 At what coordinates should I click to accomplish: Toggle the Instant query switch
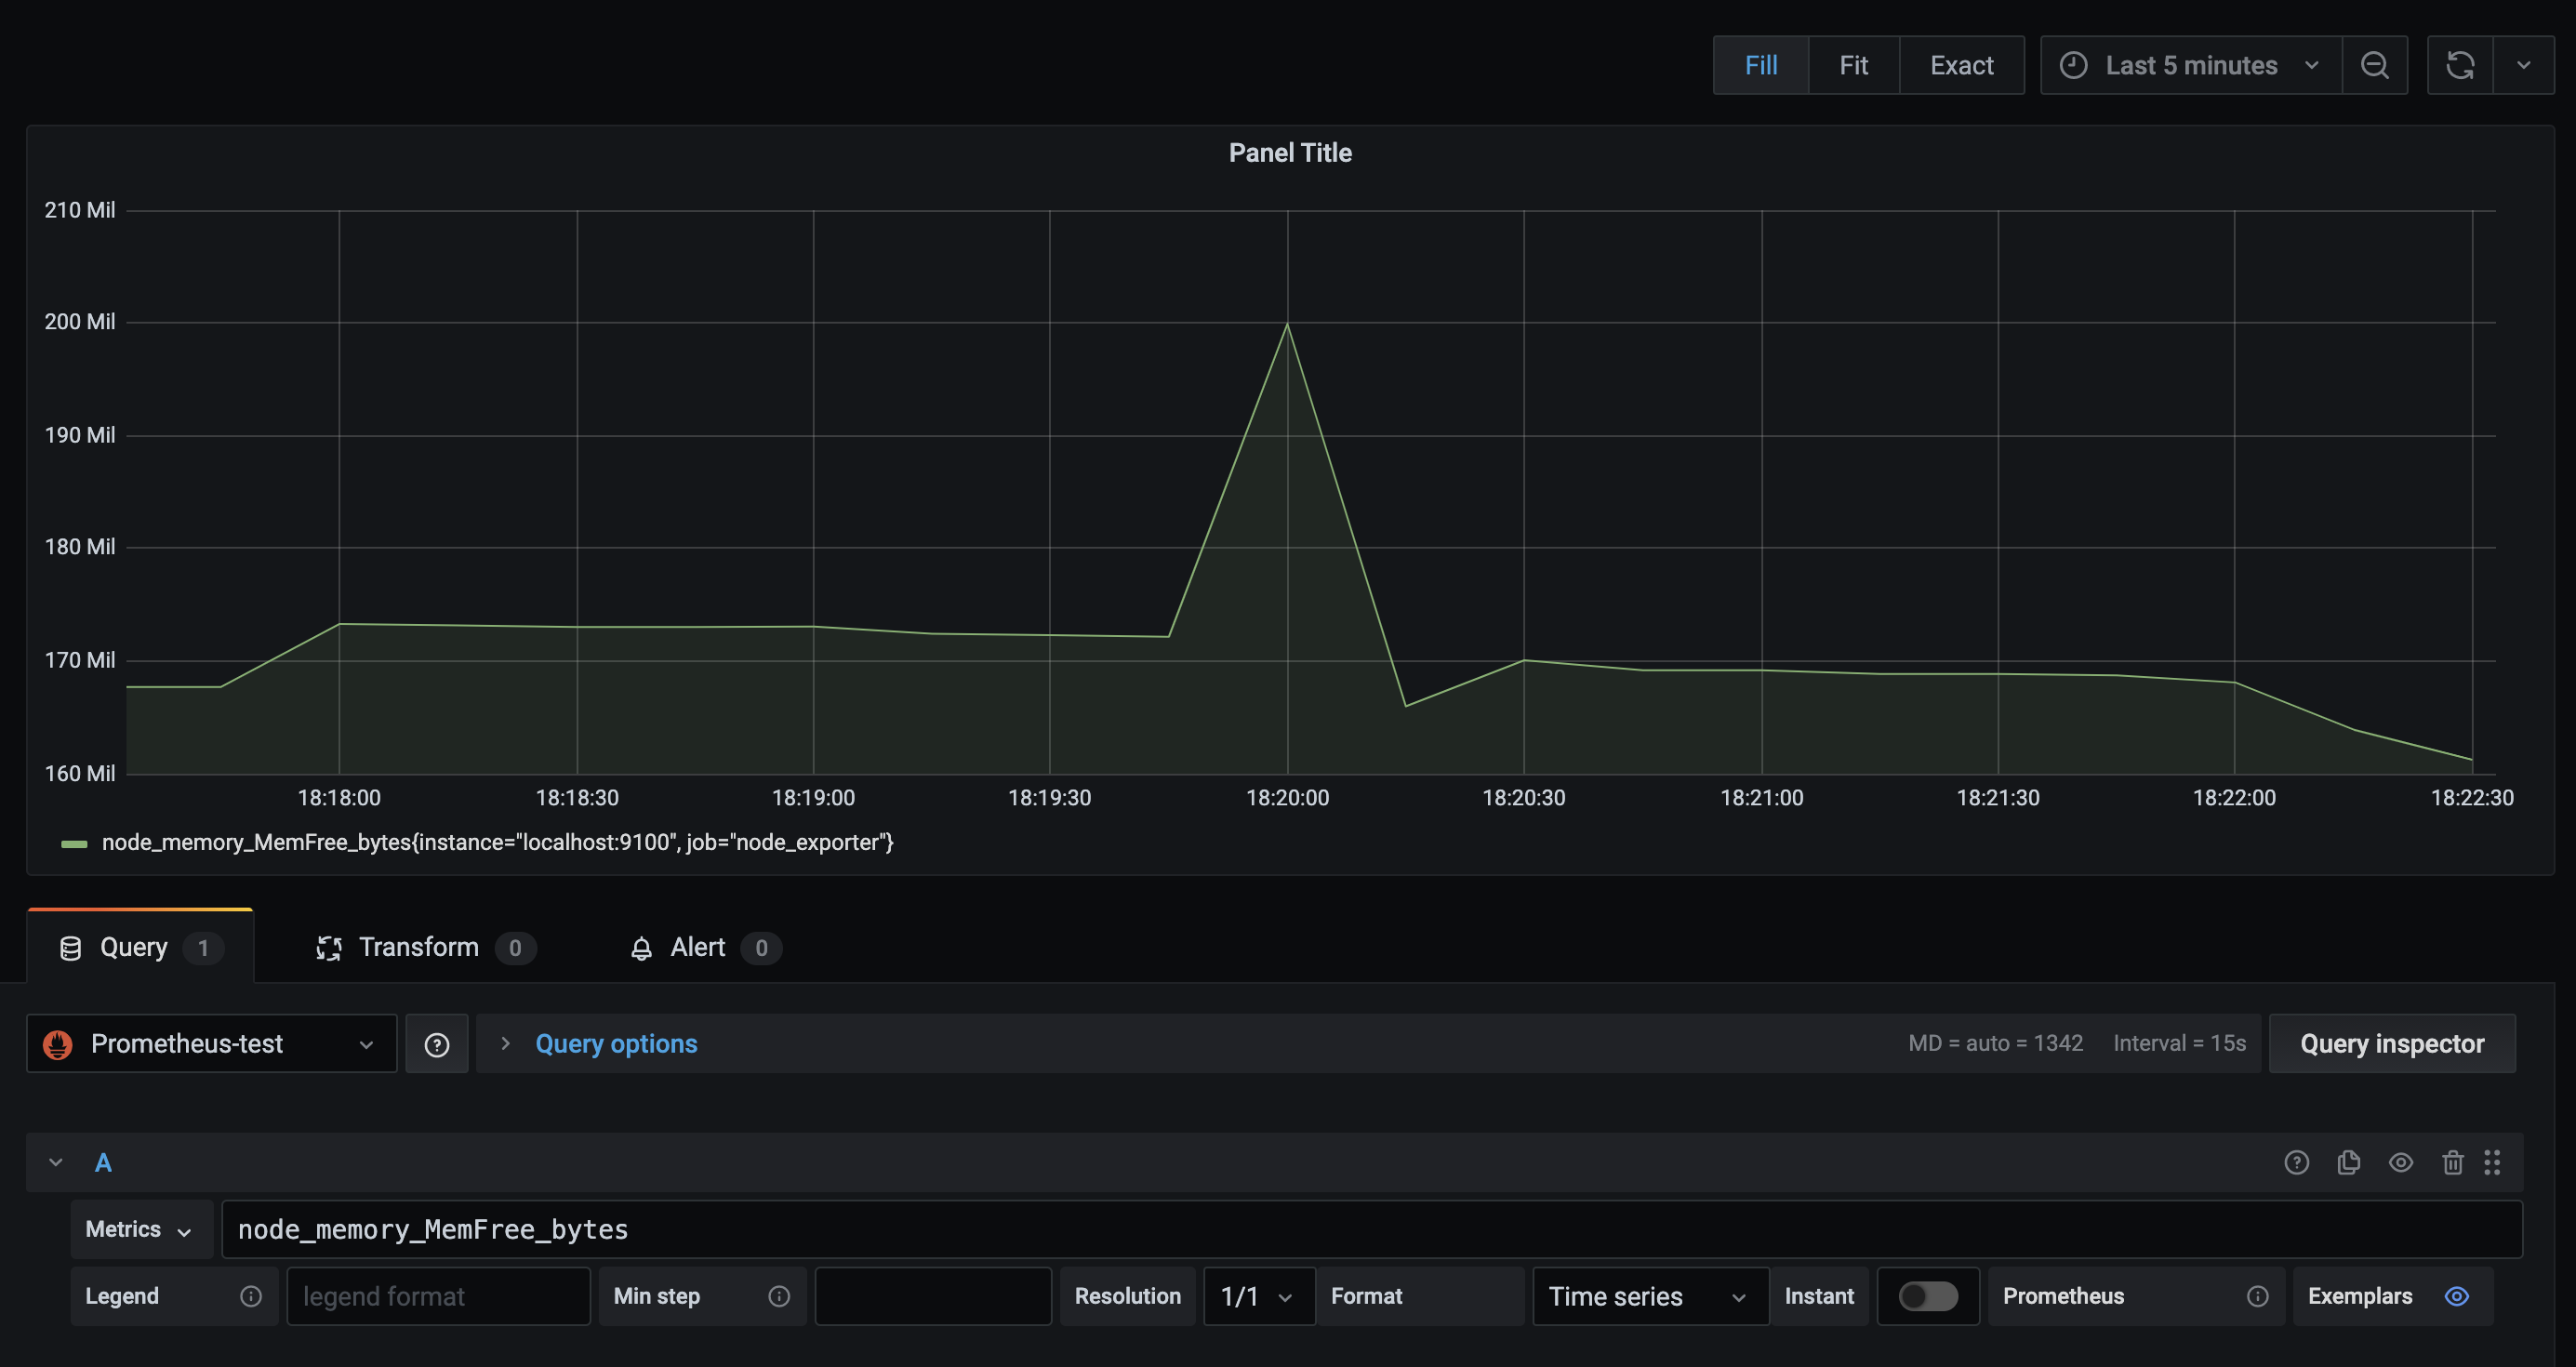1928,1296
